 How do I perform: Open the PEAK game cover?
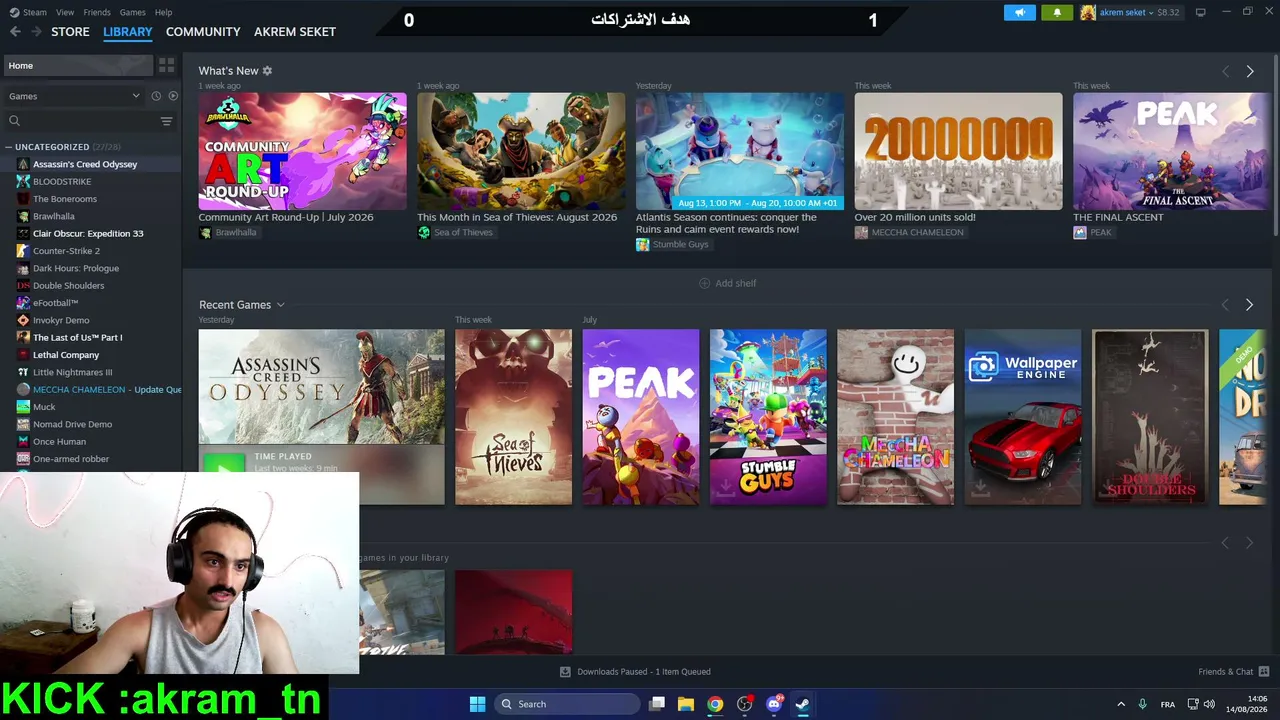coord(641,417)
